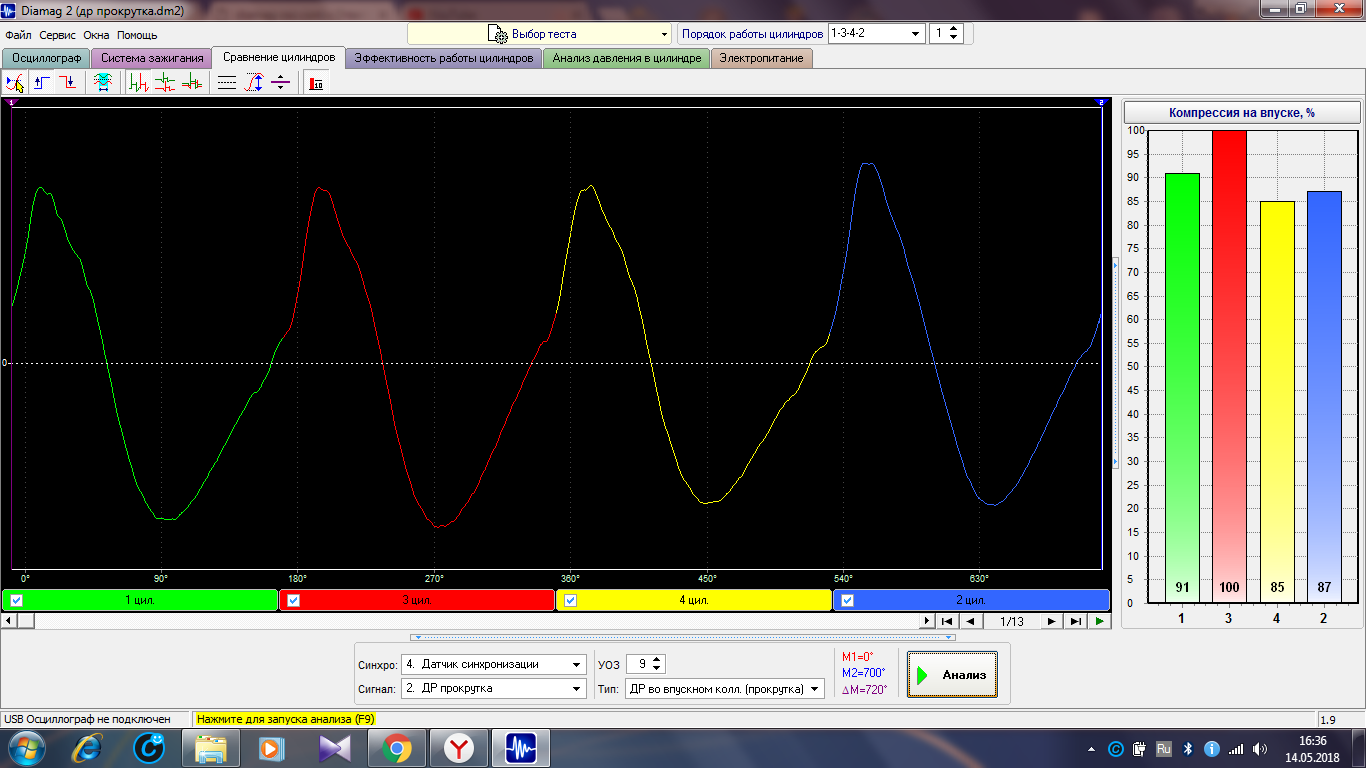Open the Синхро dropdown Датчик синхронизации
The image size is (1366, 768).
pos(493,664)
